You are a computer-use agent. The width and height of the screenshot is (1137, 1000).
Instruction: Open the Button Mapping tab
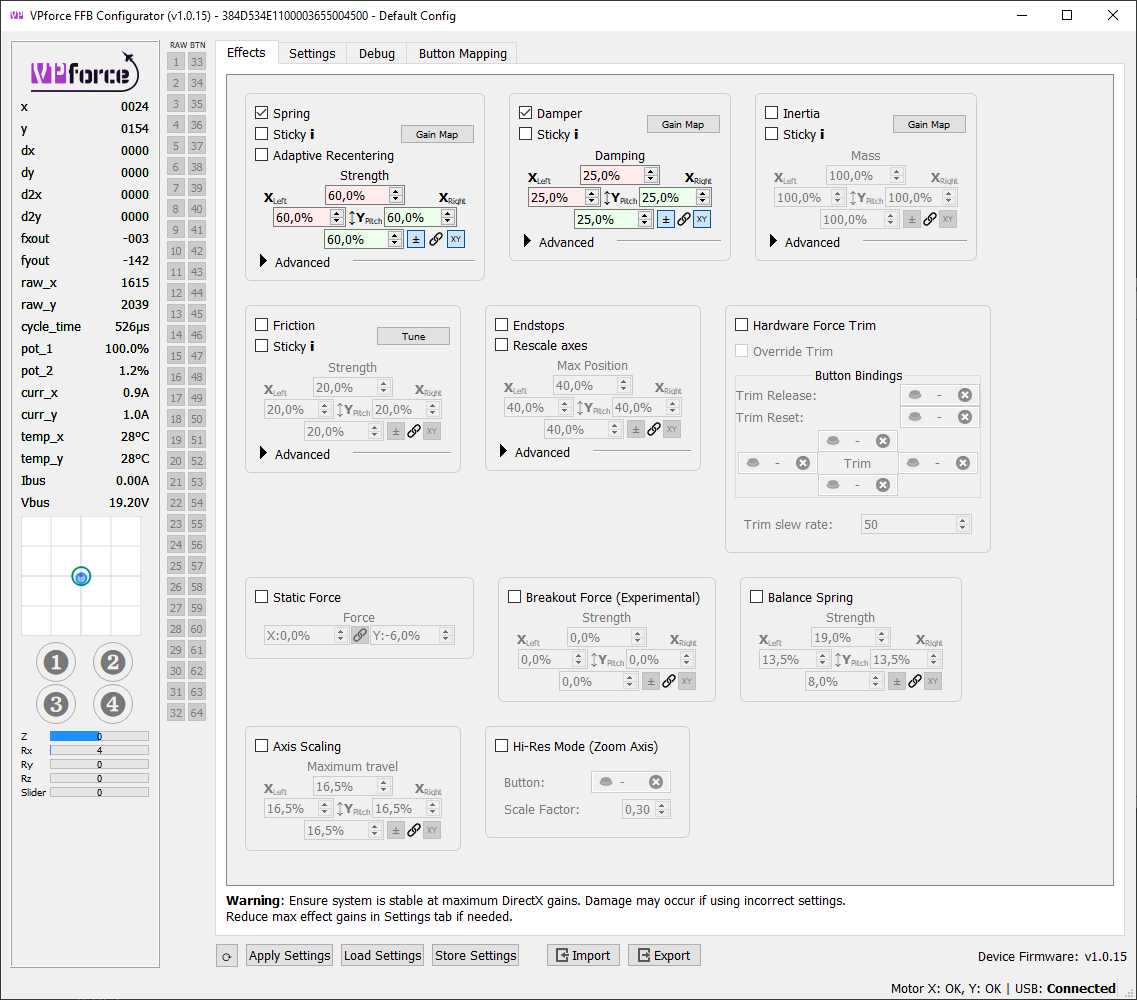tap(462, 53)
